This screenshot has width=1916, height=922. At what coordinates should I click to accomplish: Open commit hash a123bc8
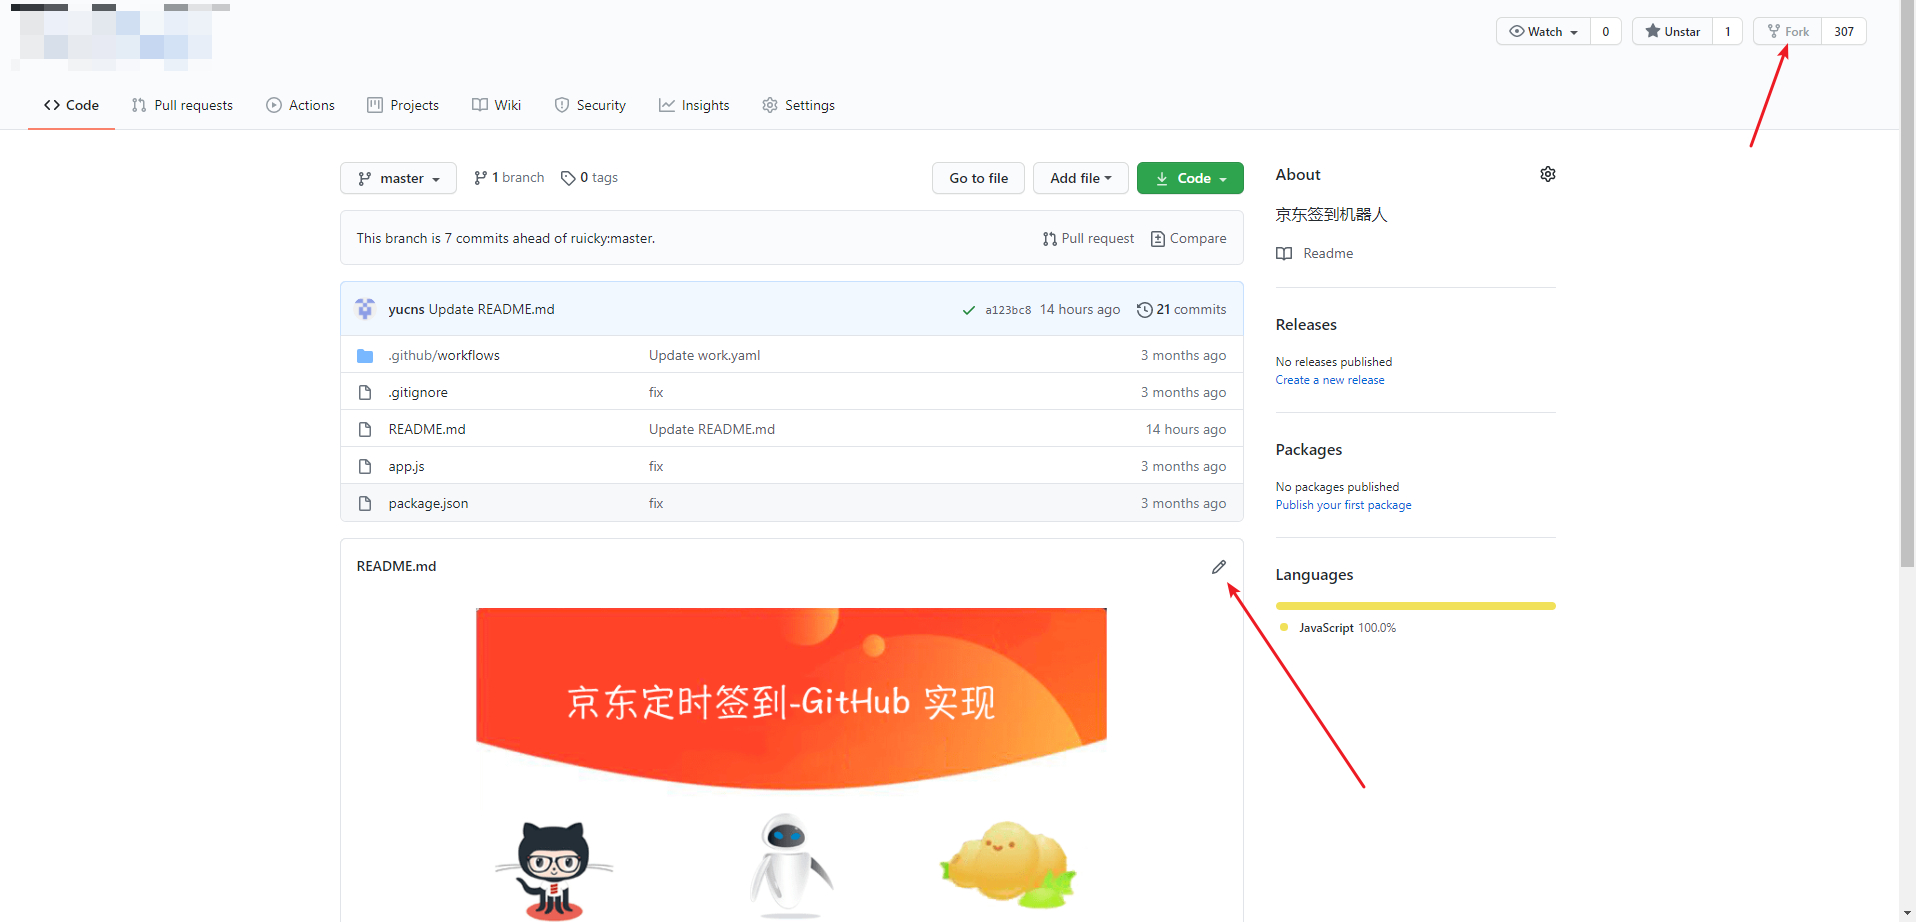click(1008, 310)
